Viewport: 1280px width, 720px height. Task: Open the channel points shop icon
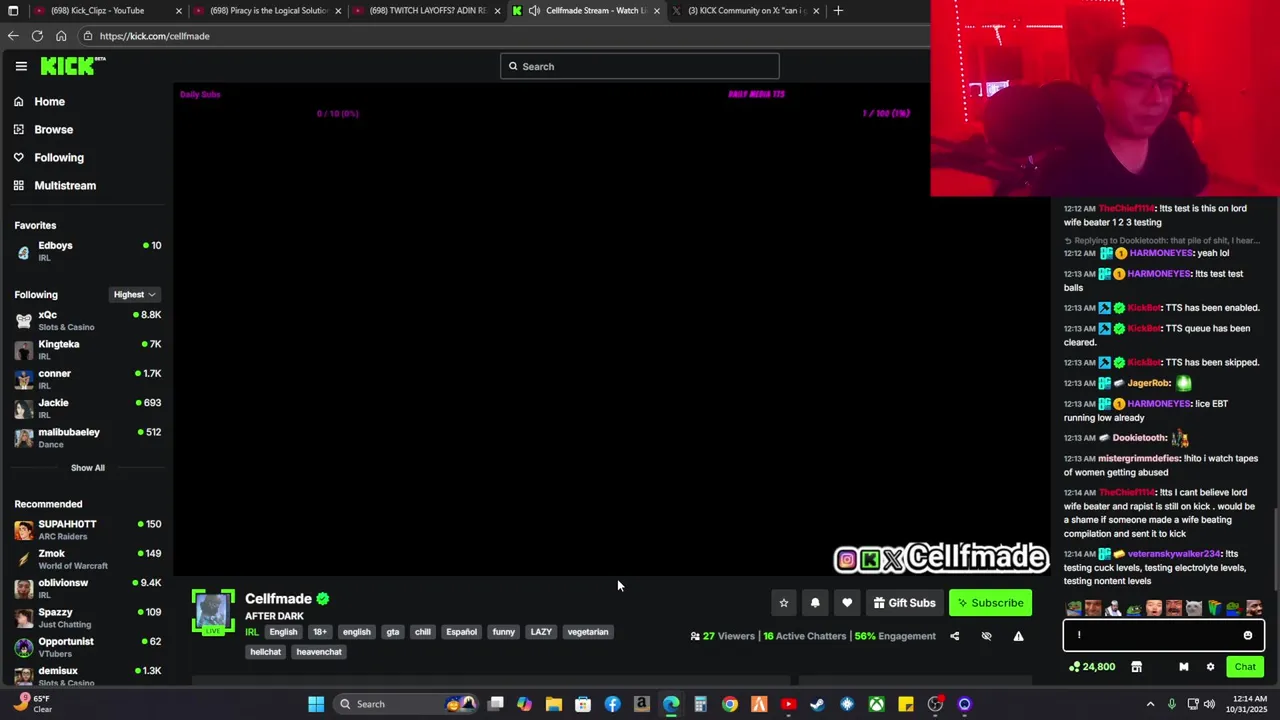[x=1136, y=667]
